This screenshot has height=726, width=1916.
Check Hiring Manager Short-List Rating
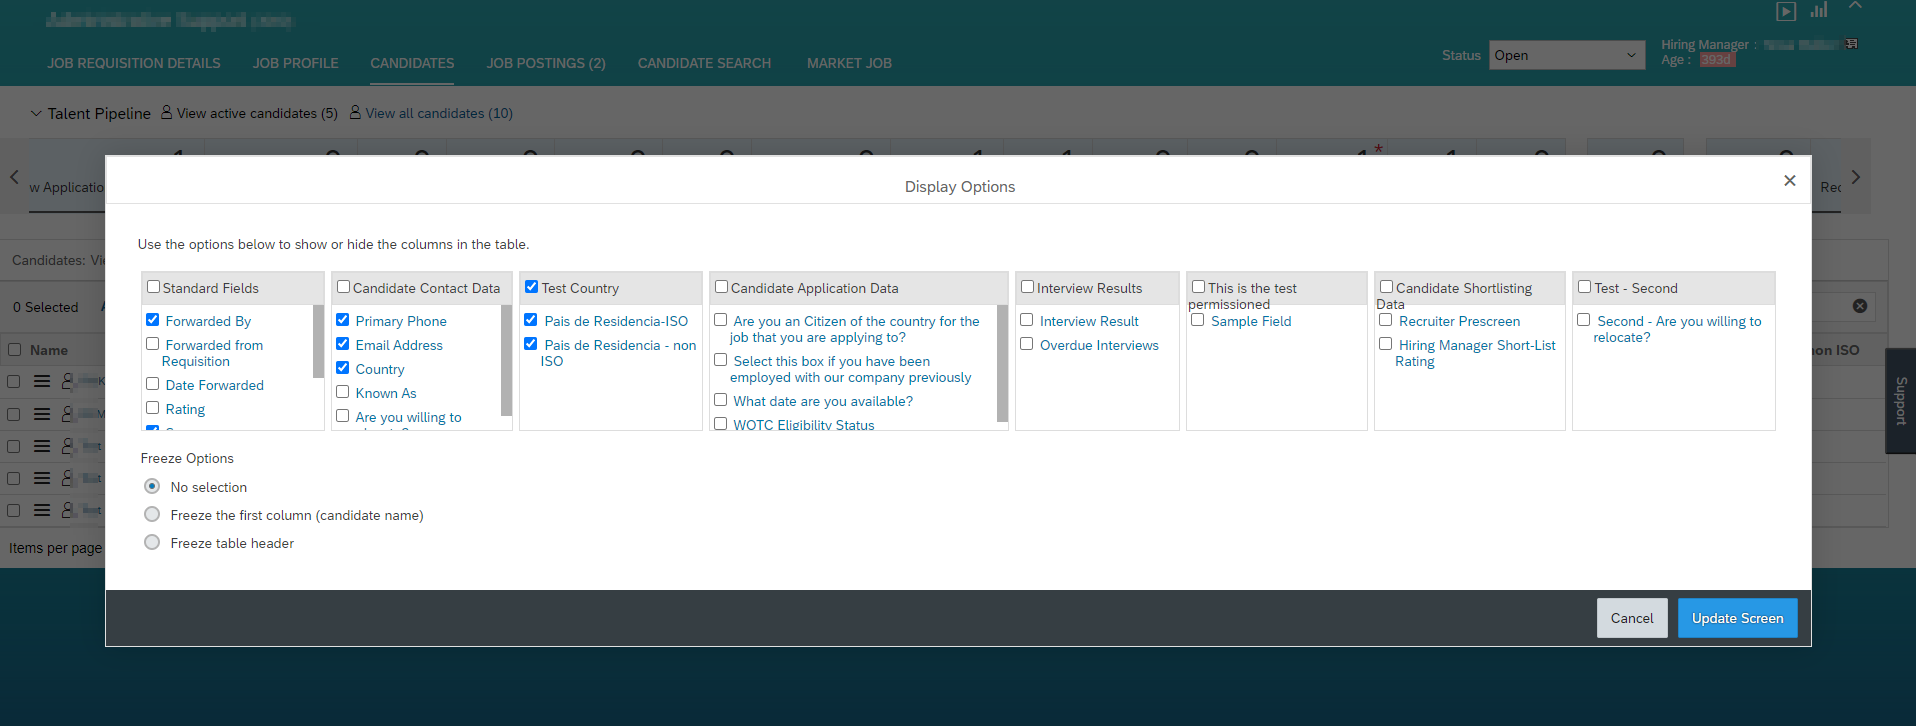point(1385,344)
